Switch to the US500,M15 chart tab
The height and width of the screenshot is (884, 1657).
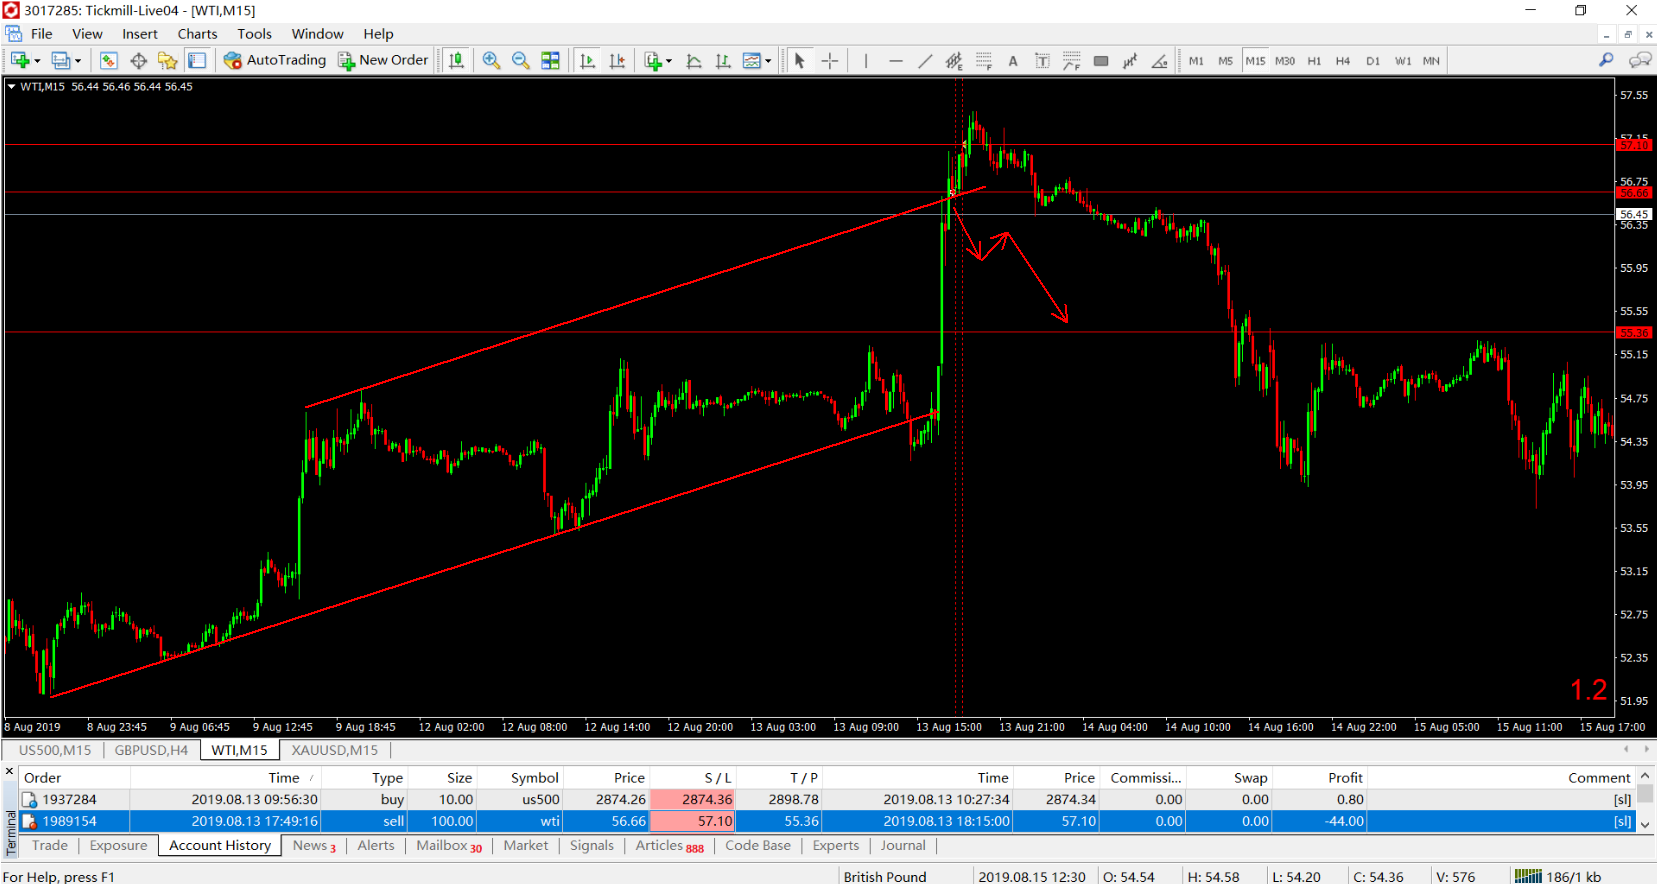(55, 750)
